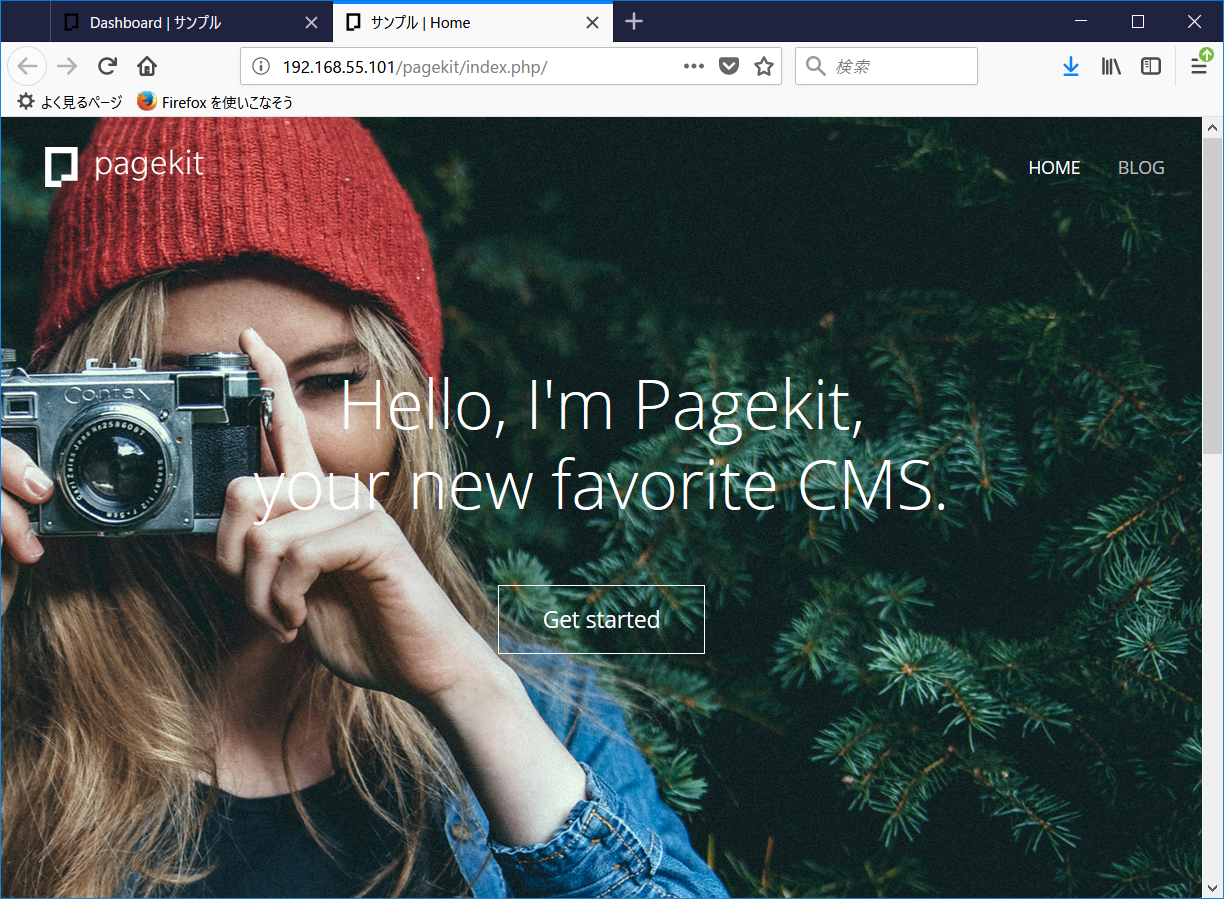Reload the current page
This screenshot has height=899, width=1224.
tap(107, 66)
